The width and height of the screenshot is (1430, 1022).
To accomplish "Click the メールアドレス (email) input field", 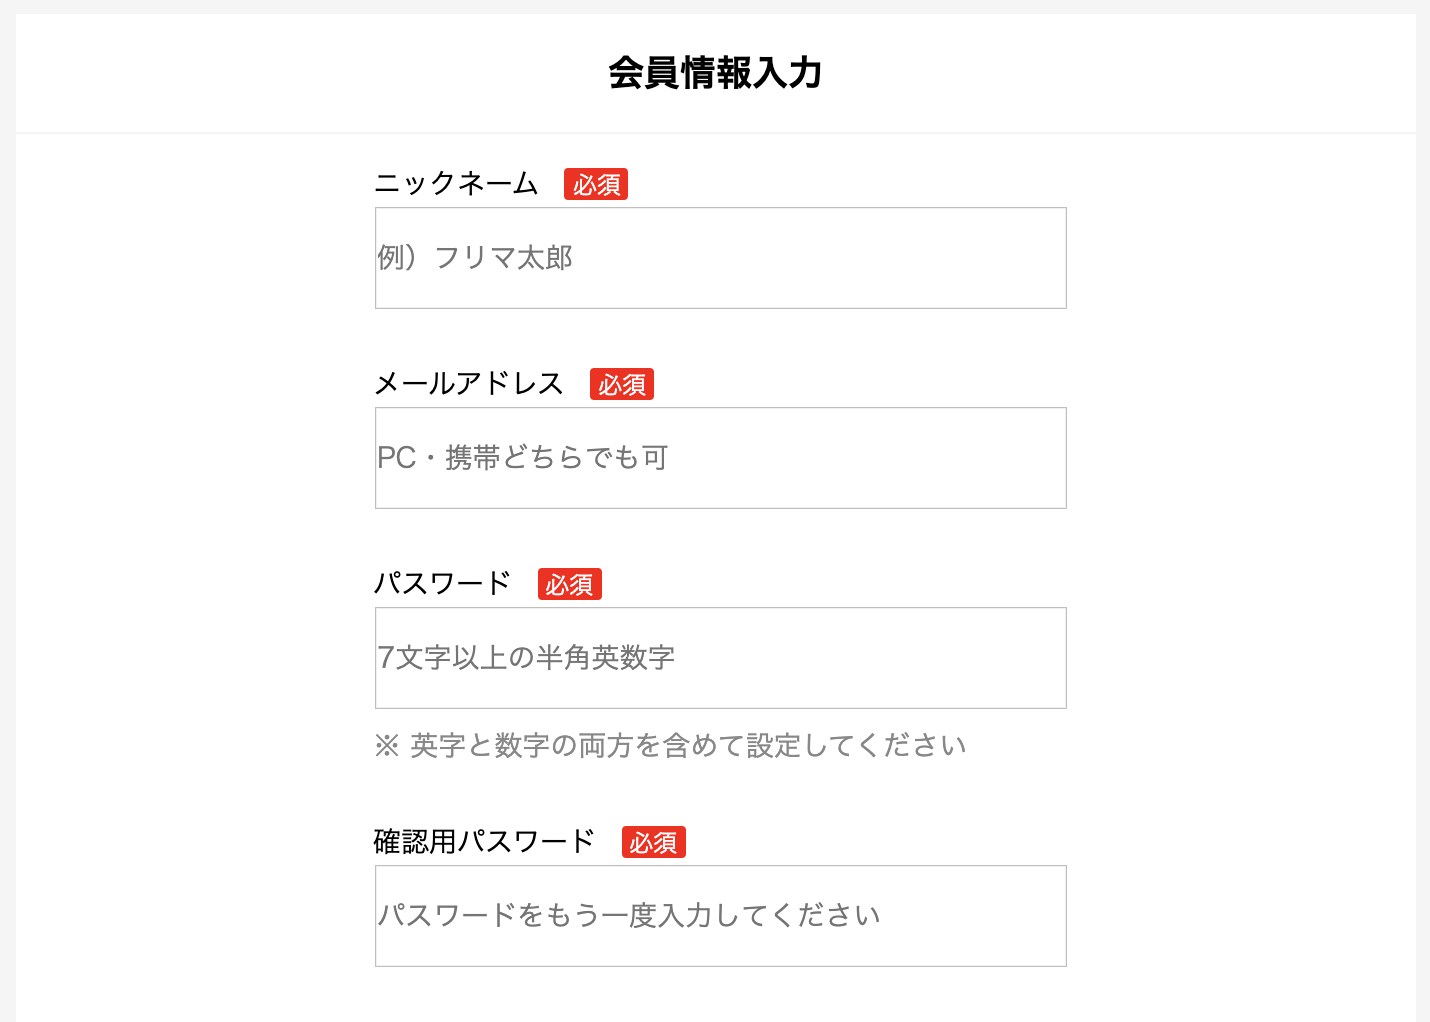I will [x=720, y=457].
